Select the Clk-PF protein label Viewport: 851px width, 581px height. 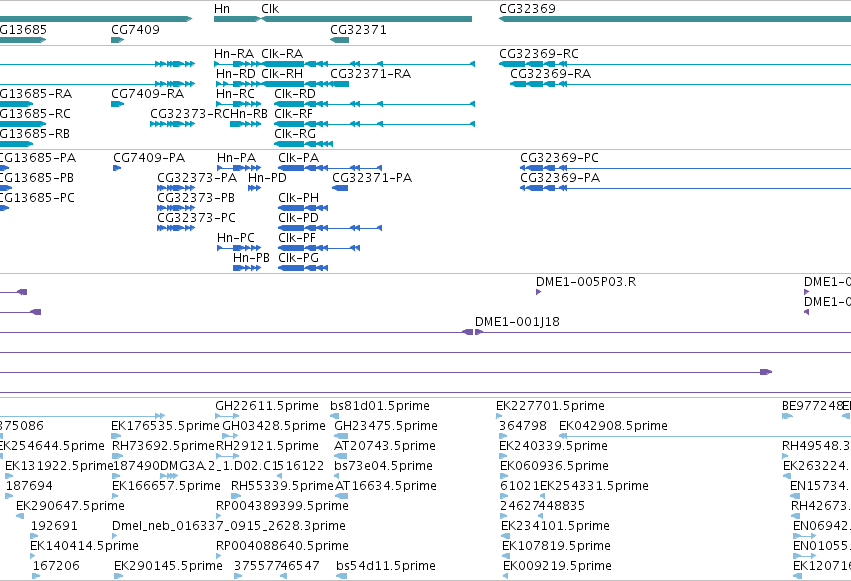(297, 238)
